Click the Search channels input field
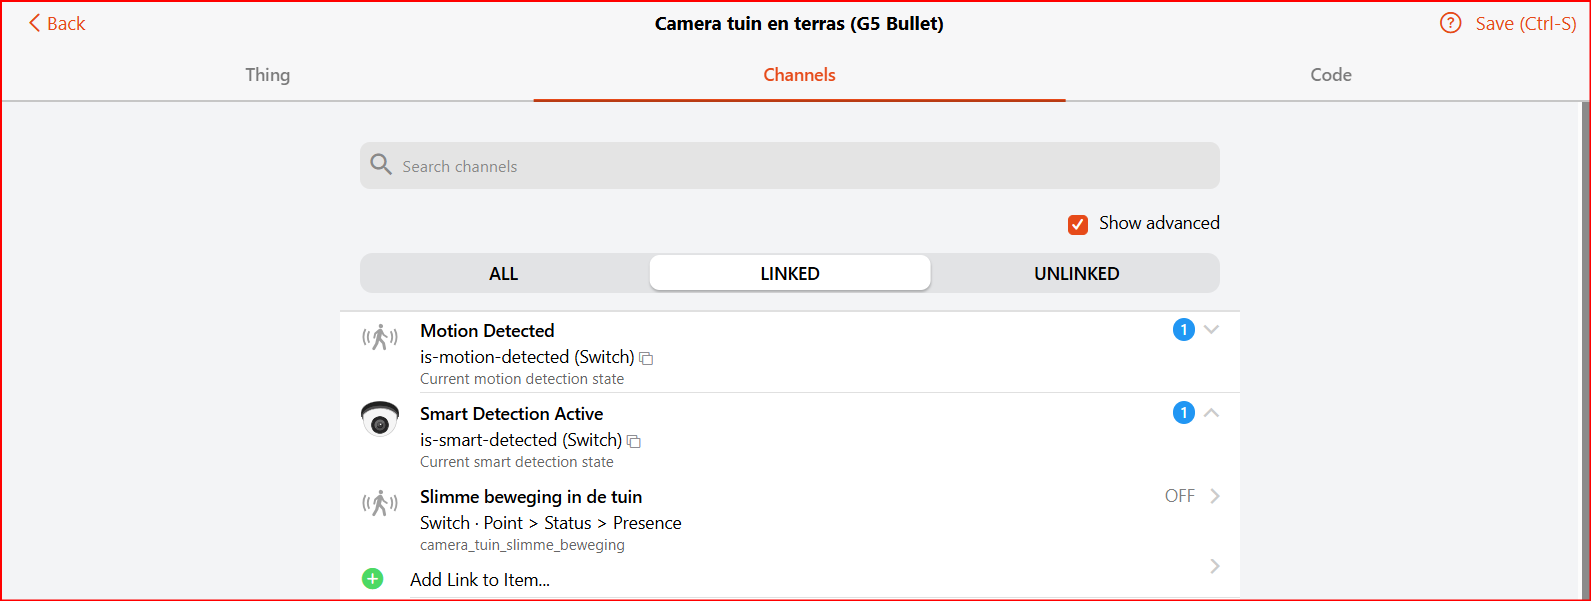Image resolution: width=1591 pixels, height=601 pixels. pos(800,166)
